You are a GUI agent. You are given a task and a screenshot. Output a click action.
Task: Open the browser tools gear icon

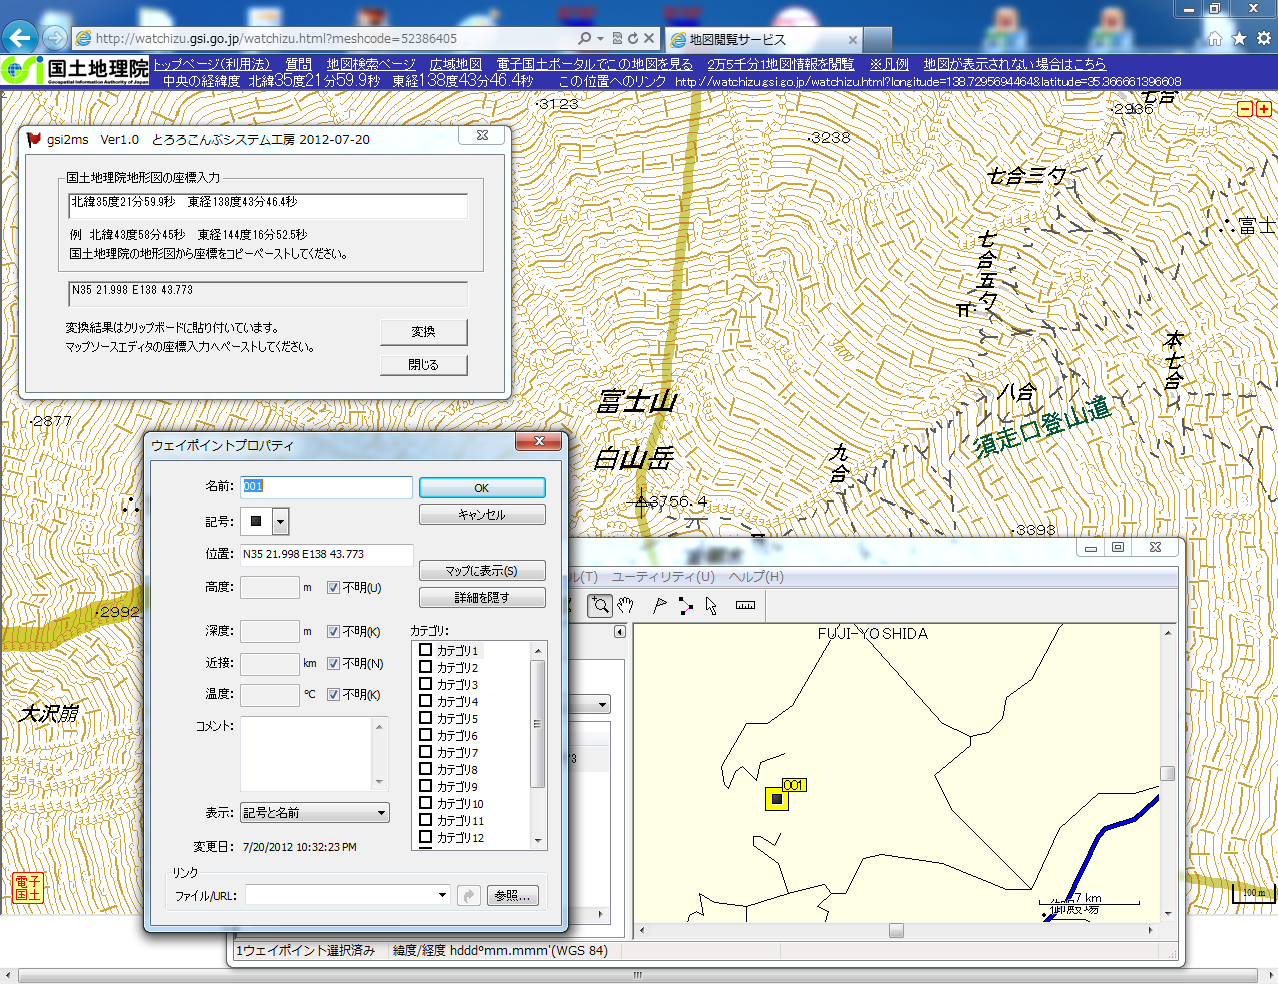[x=1263, y=38]
